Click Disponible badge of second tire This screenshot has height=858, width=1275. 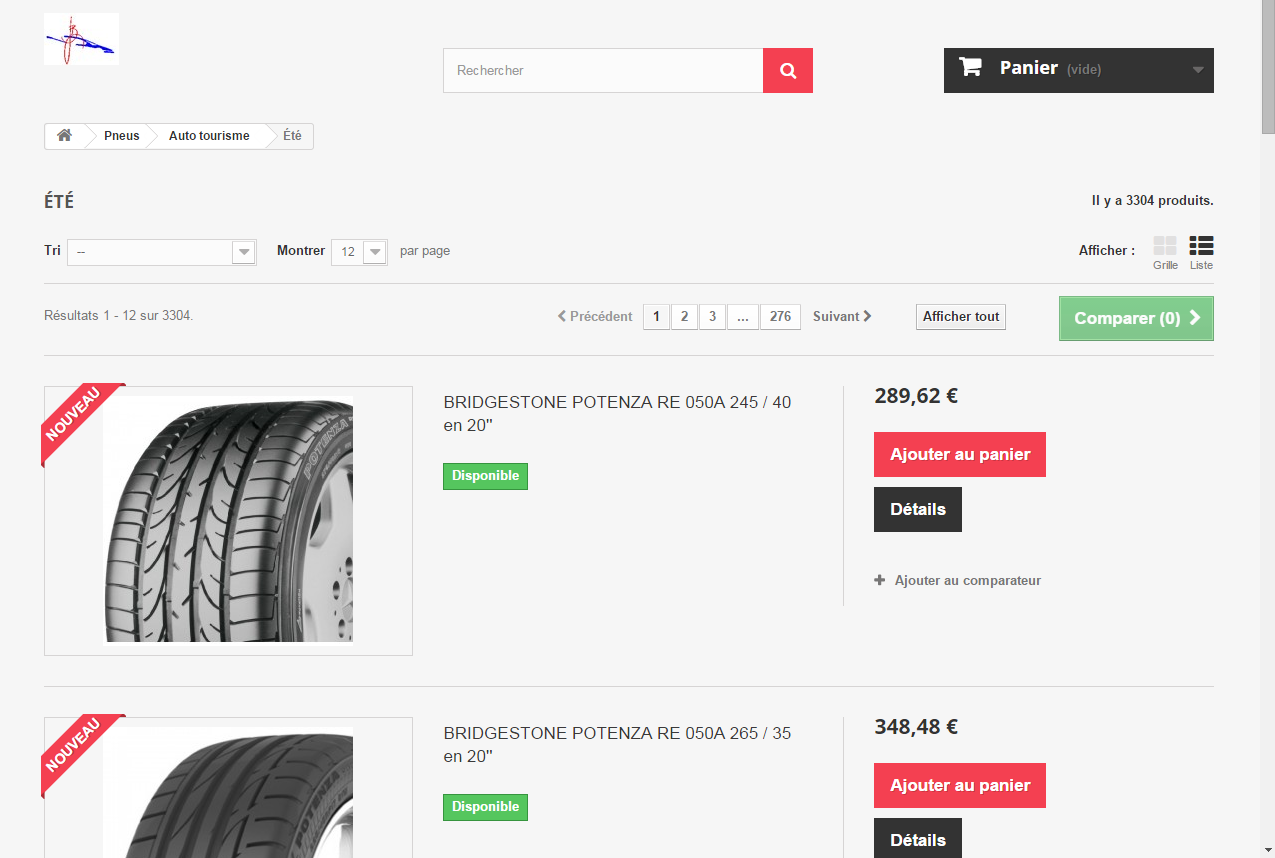[485, 807]
